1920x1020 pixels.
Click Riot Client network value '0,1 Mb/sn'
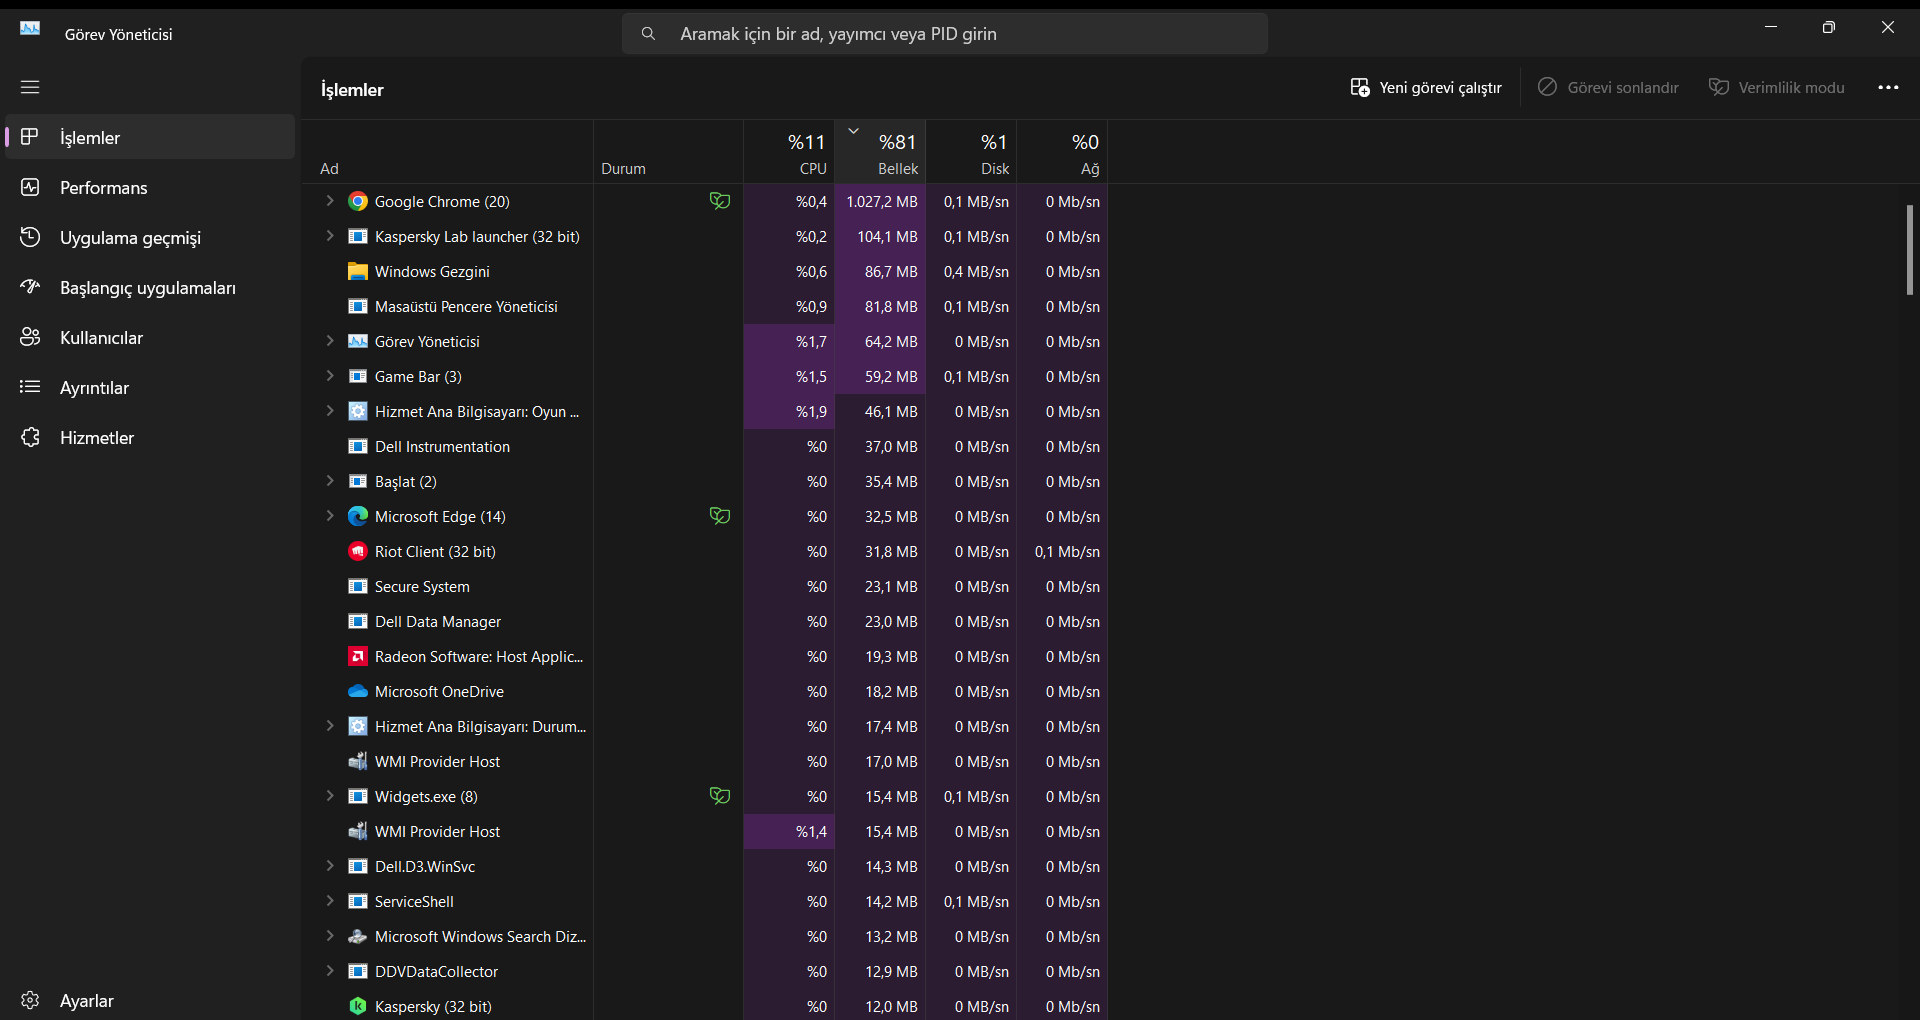pos(1067,551)
